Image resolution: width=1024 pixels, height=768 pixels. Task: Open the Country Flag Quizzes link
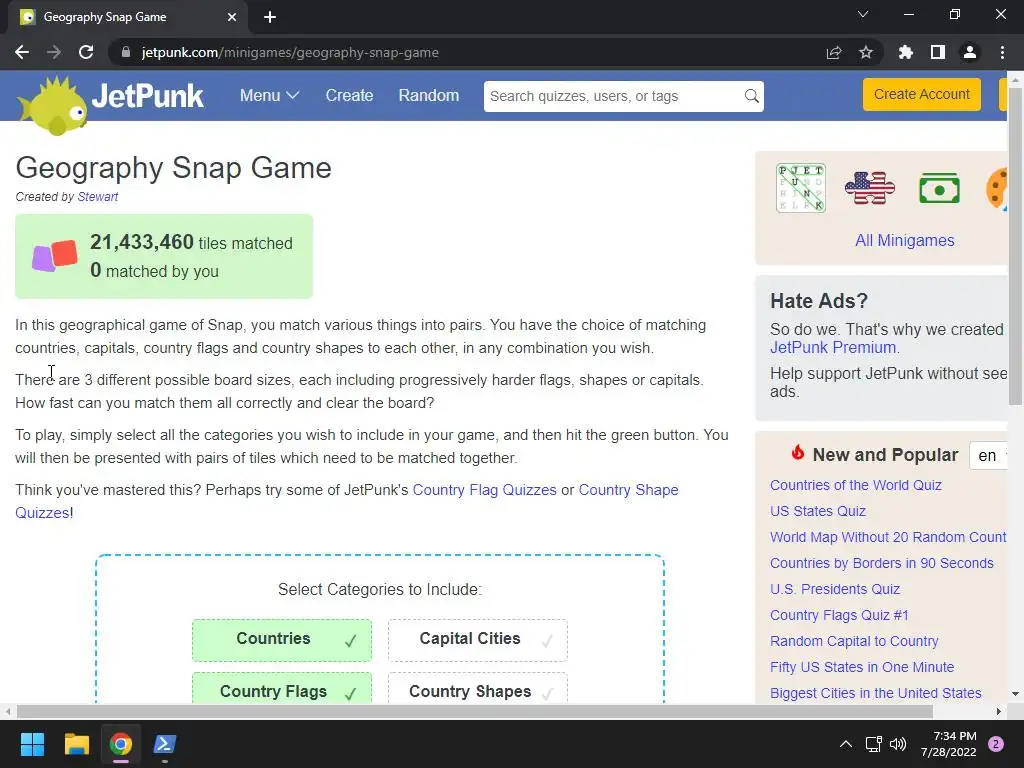click(485, 490)
